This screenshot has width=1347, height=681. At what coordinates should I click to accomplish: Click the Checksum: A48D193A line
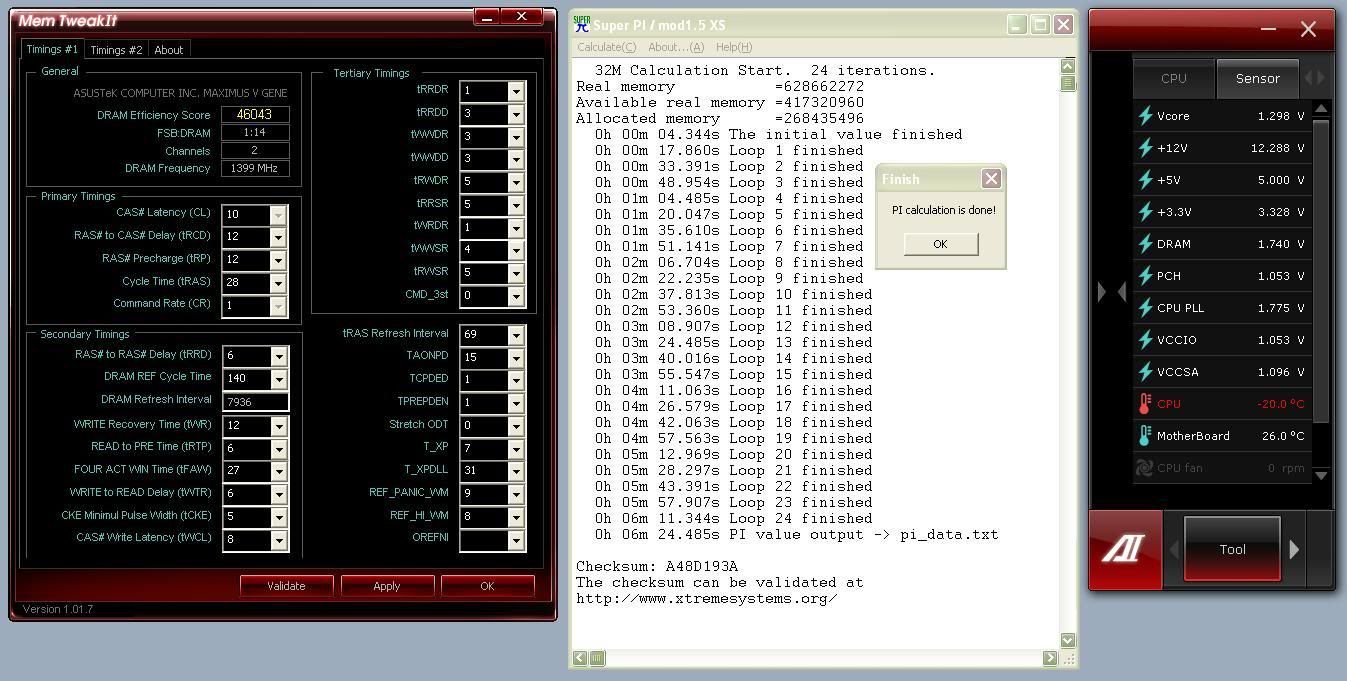[x=656, y=567]
